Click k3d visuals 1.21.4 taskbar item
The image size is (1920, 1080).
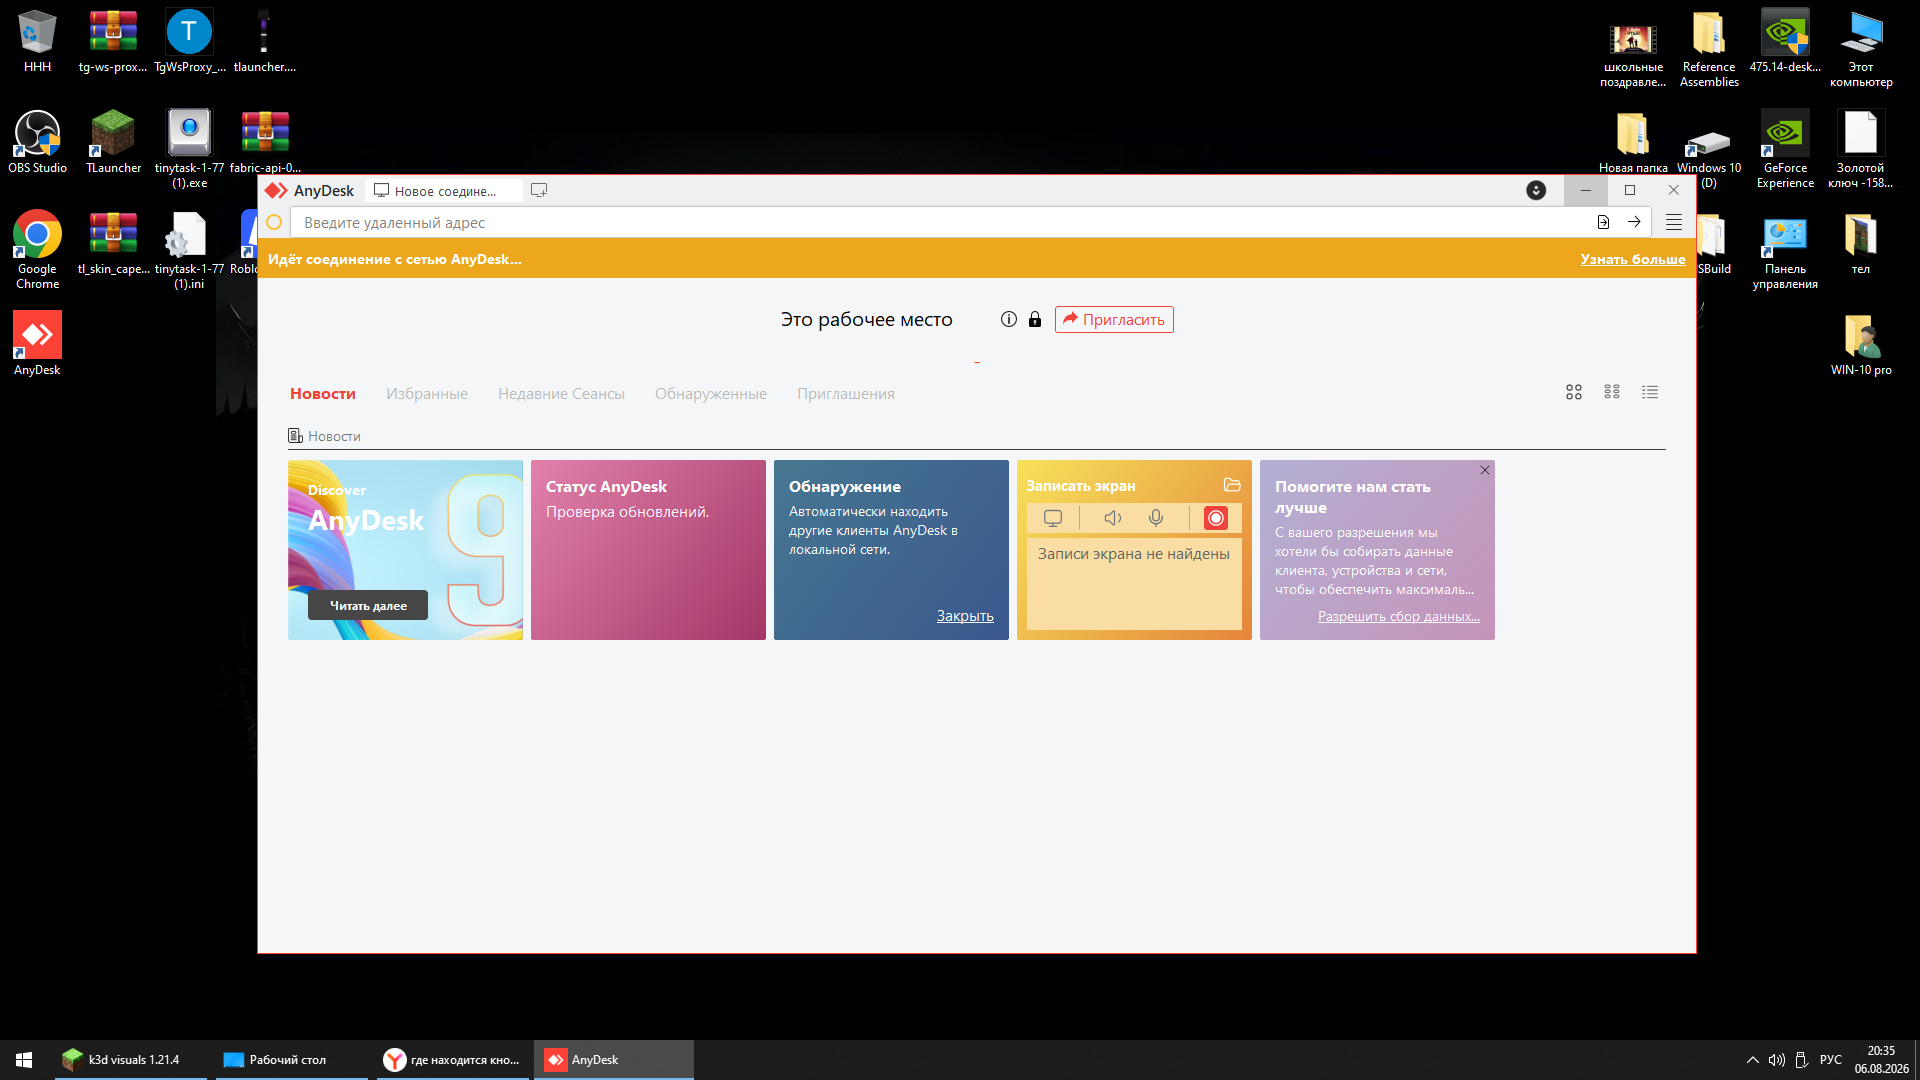click(x=130, y=1060)
